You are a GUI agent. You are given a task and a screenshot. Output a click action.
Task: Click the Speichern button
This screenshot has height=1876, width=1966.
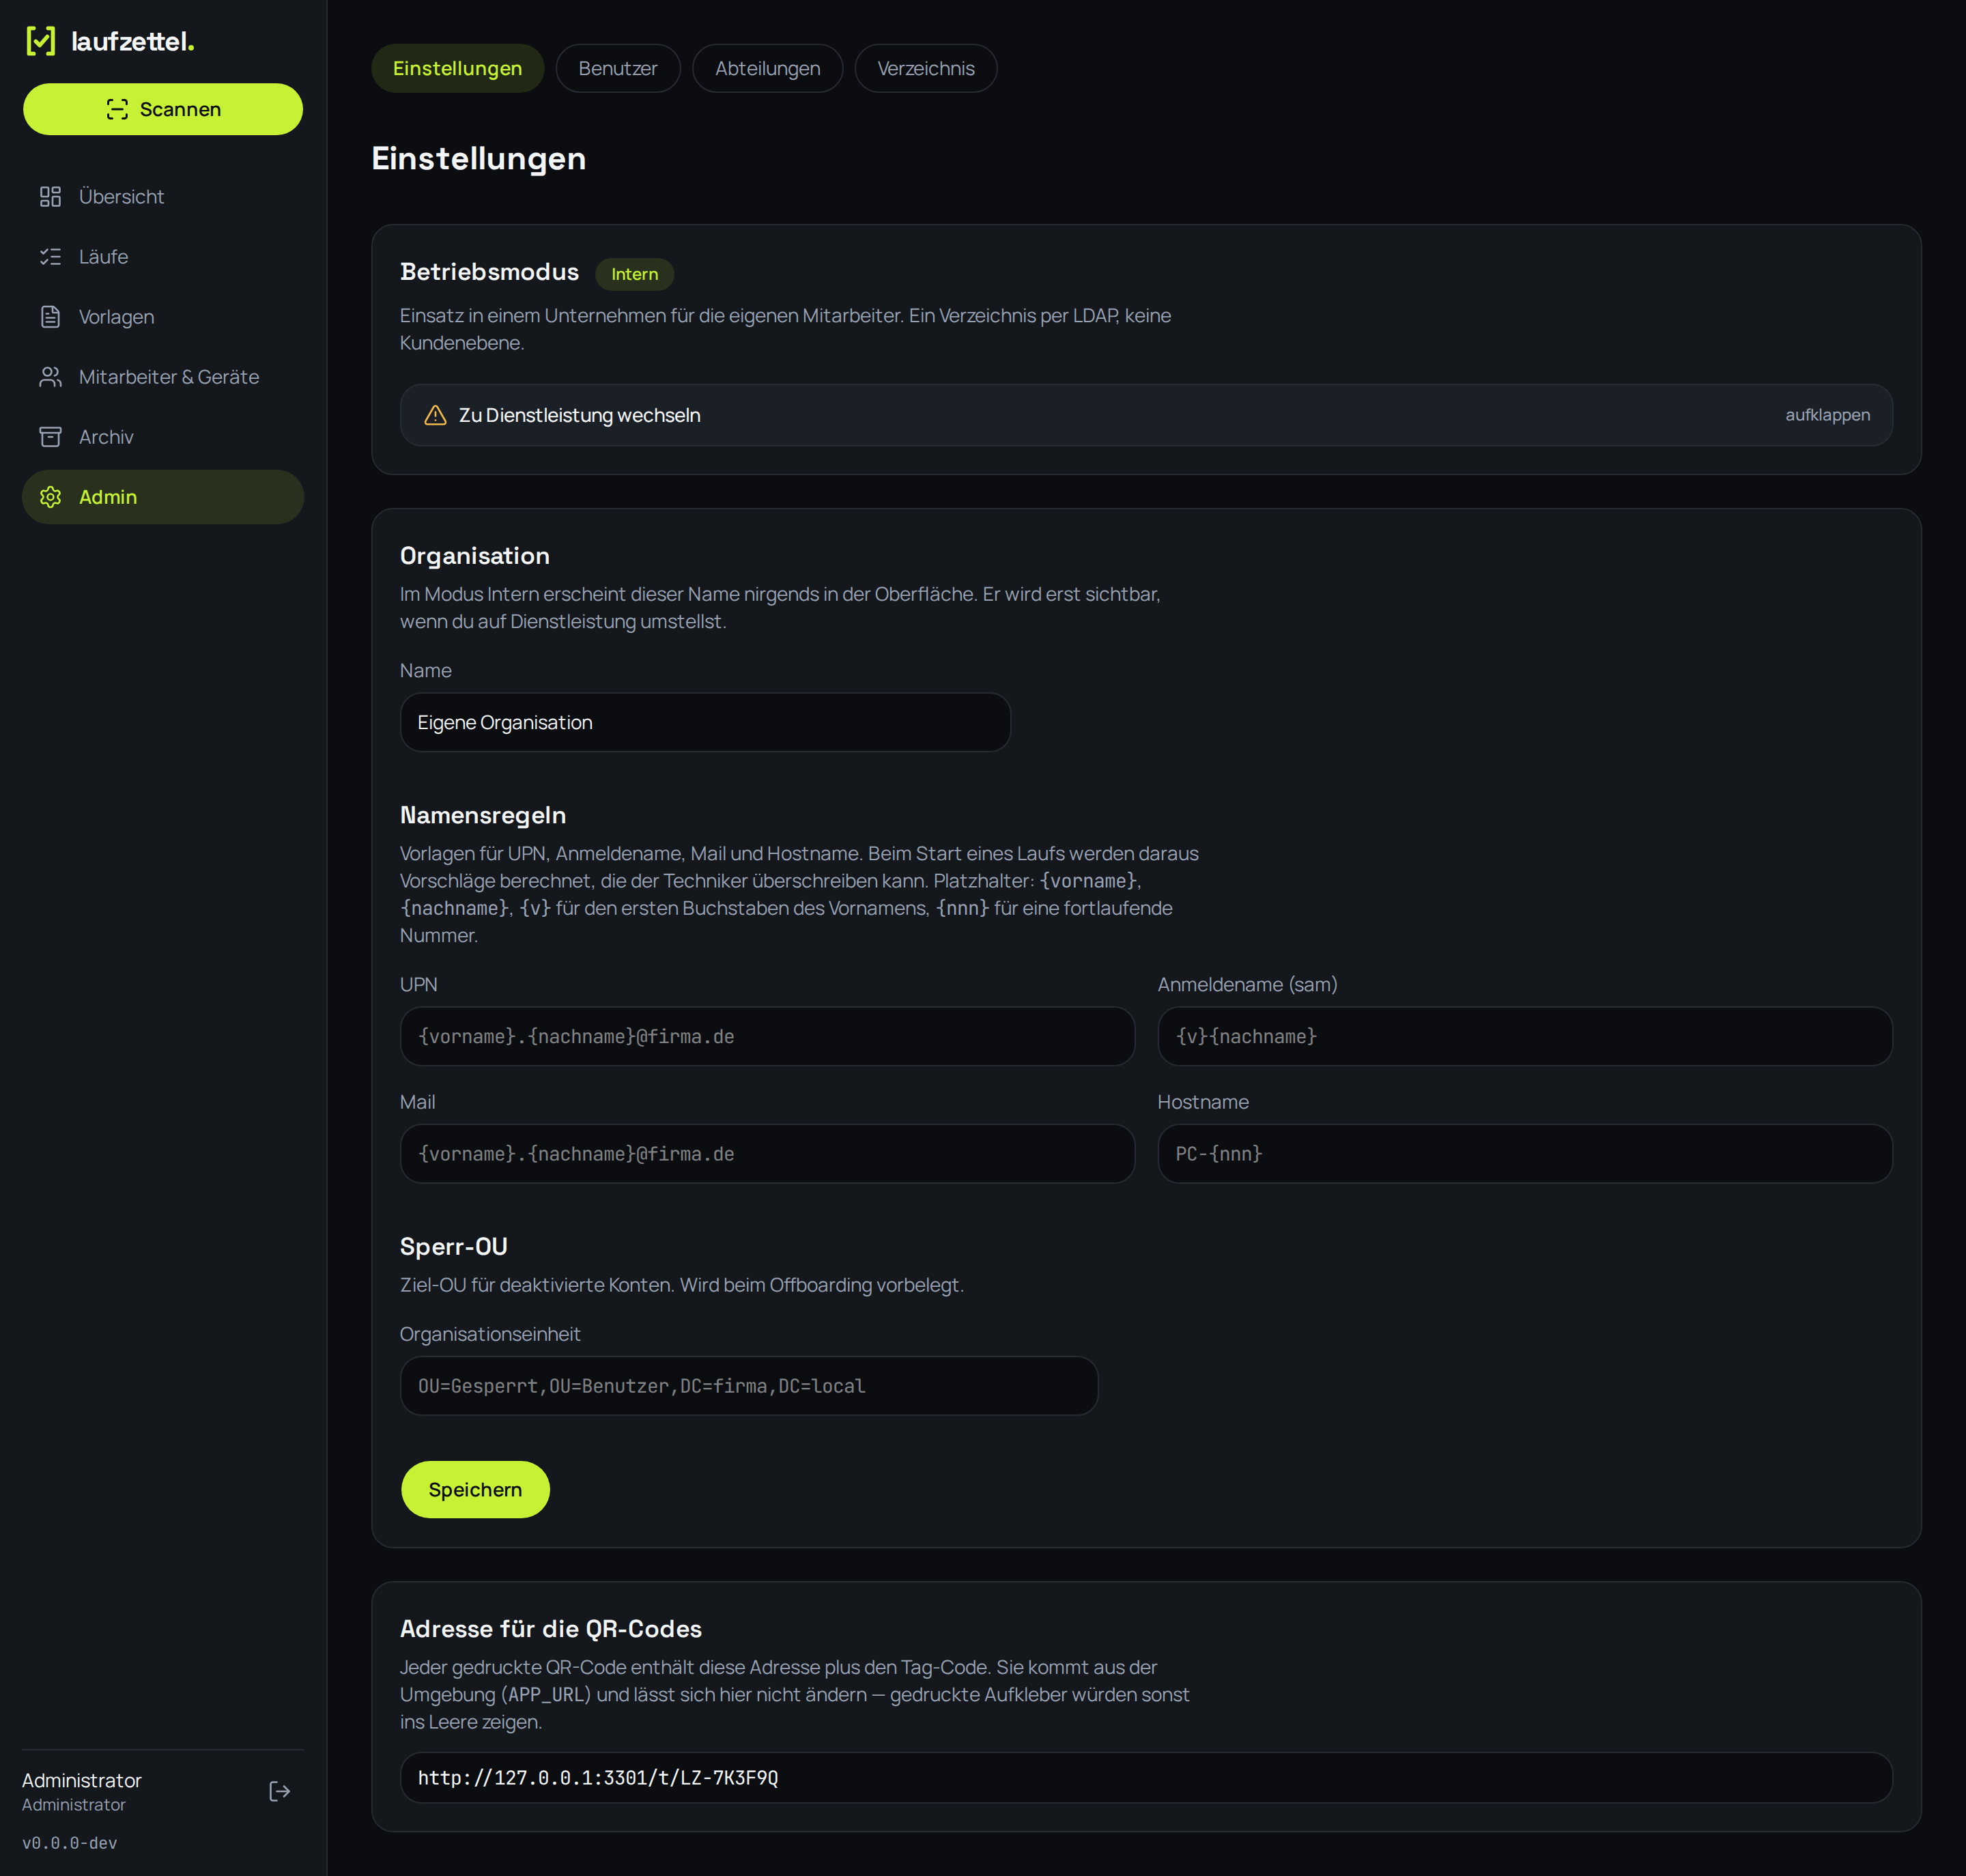click(x=475, y=1489)
